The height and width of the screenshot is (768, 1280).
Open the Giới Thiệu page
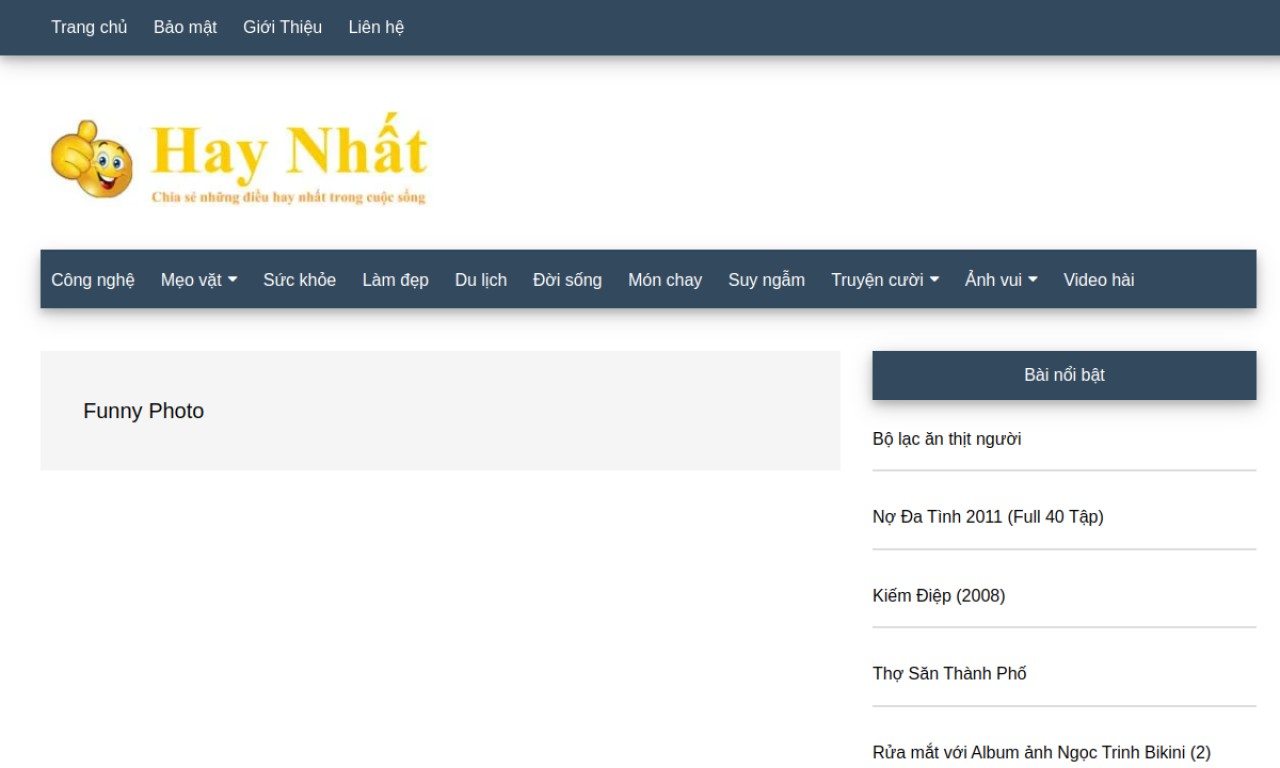click(x=282, y=27)
